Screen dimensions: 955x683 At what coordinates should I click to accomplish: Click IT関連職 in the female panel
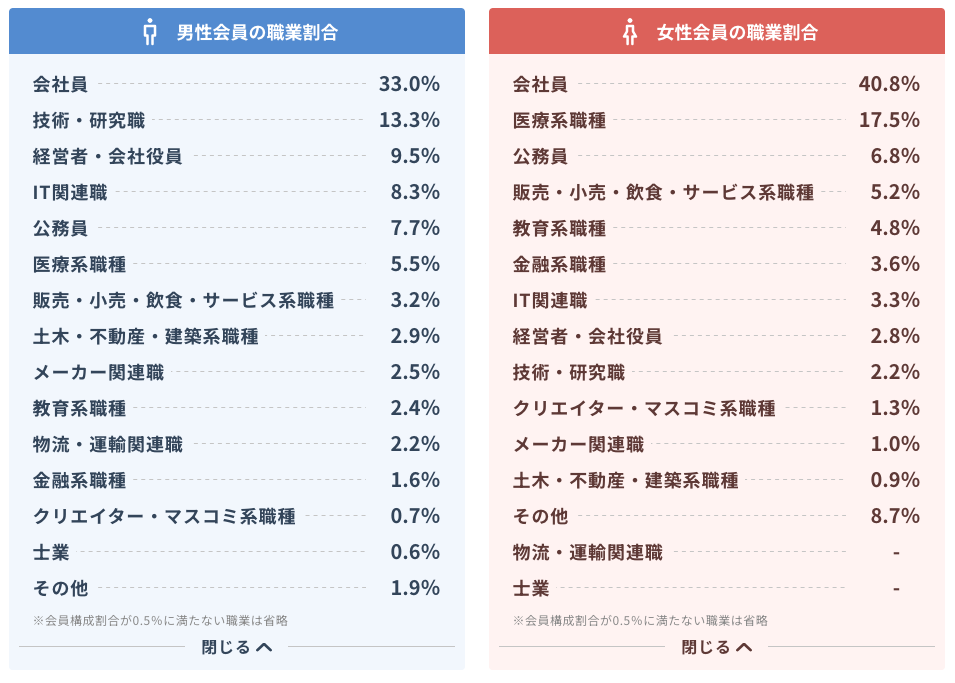550,300
